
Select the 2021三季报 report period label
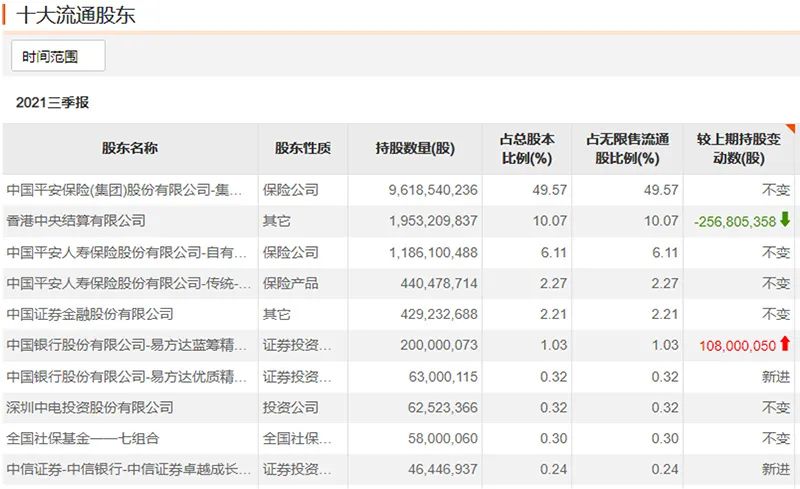coord(52,102)
